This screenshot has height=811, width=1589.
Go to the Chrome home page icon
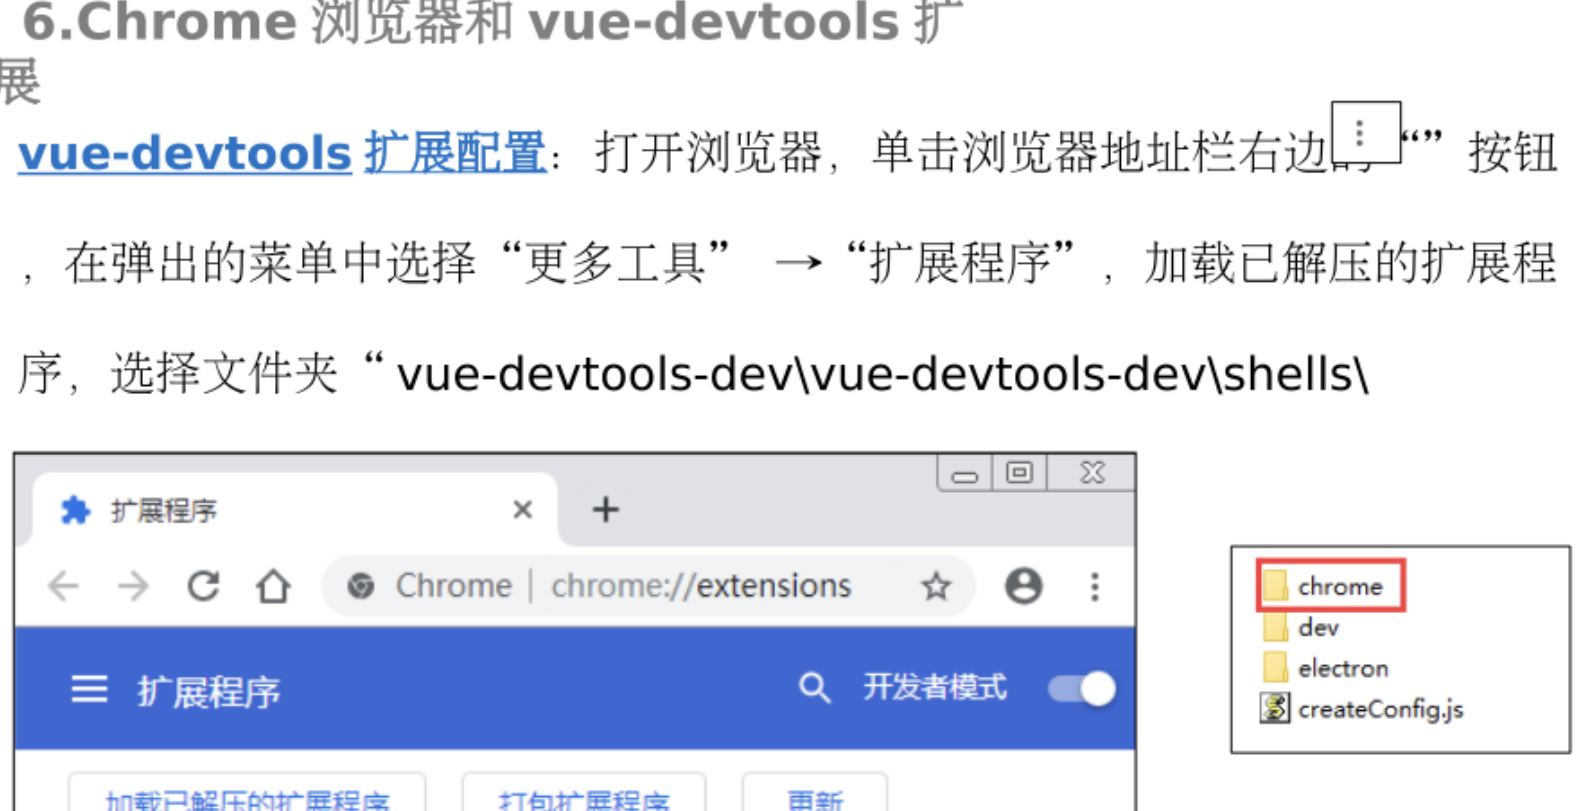click(x=273, y=586)
